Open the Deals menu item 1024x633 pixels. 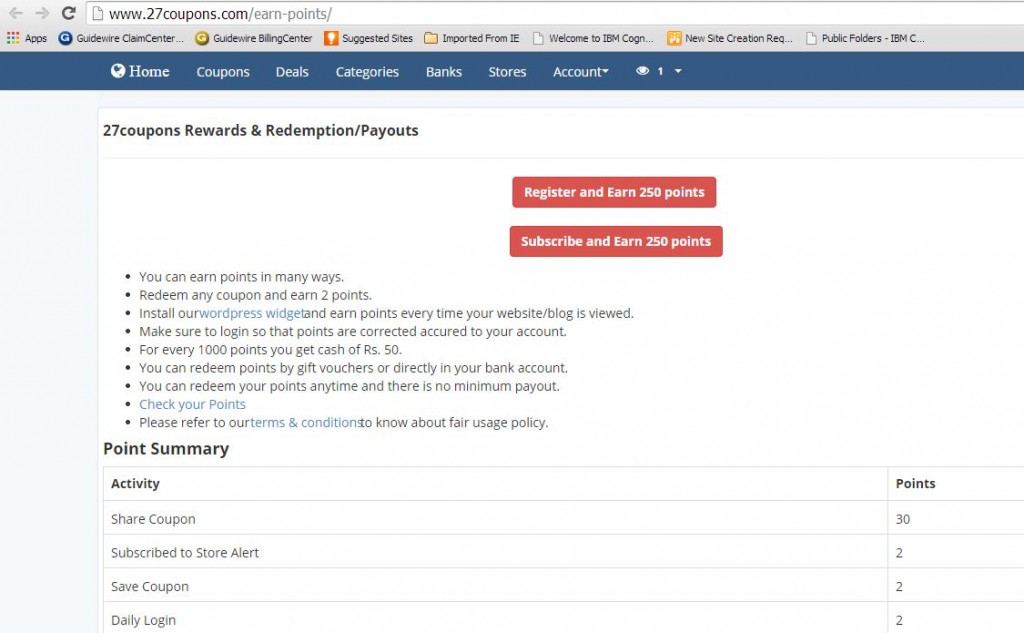[292, 72]
